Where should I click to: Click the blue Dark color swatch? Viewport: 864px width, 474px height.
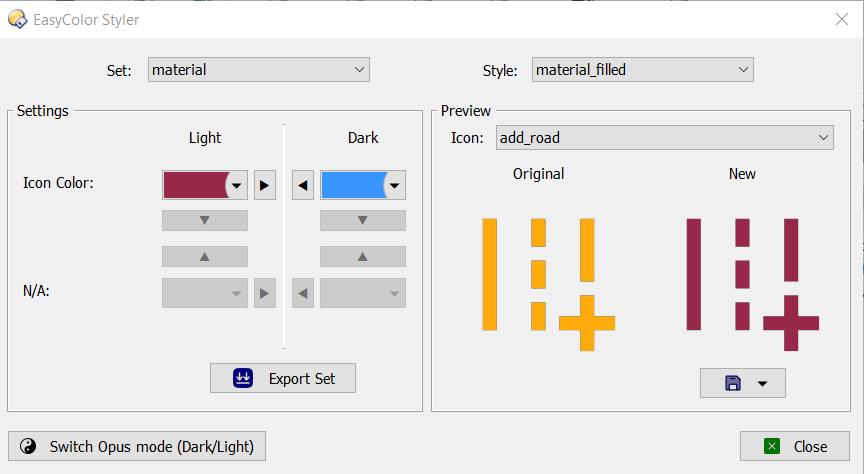pos(354,185)
